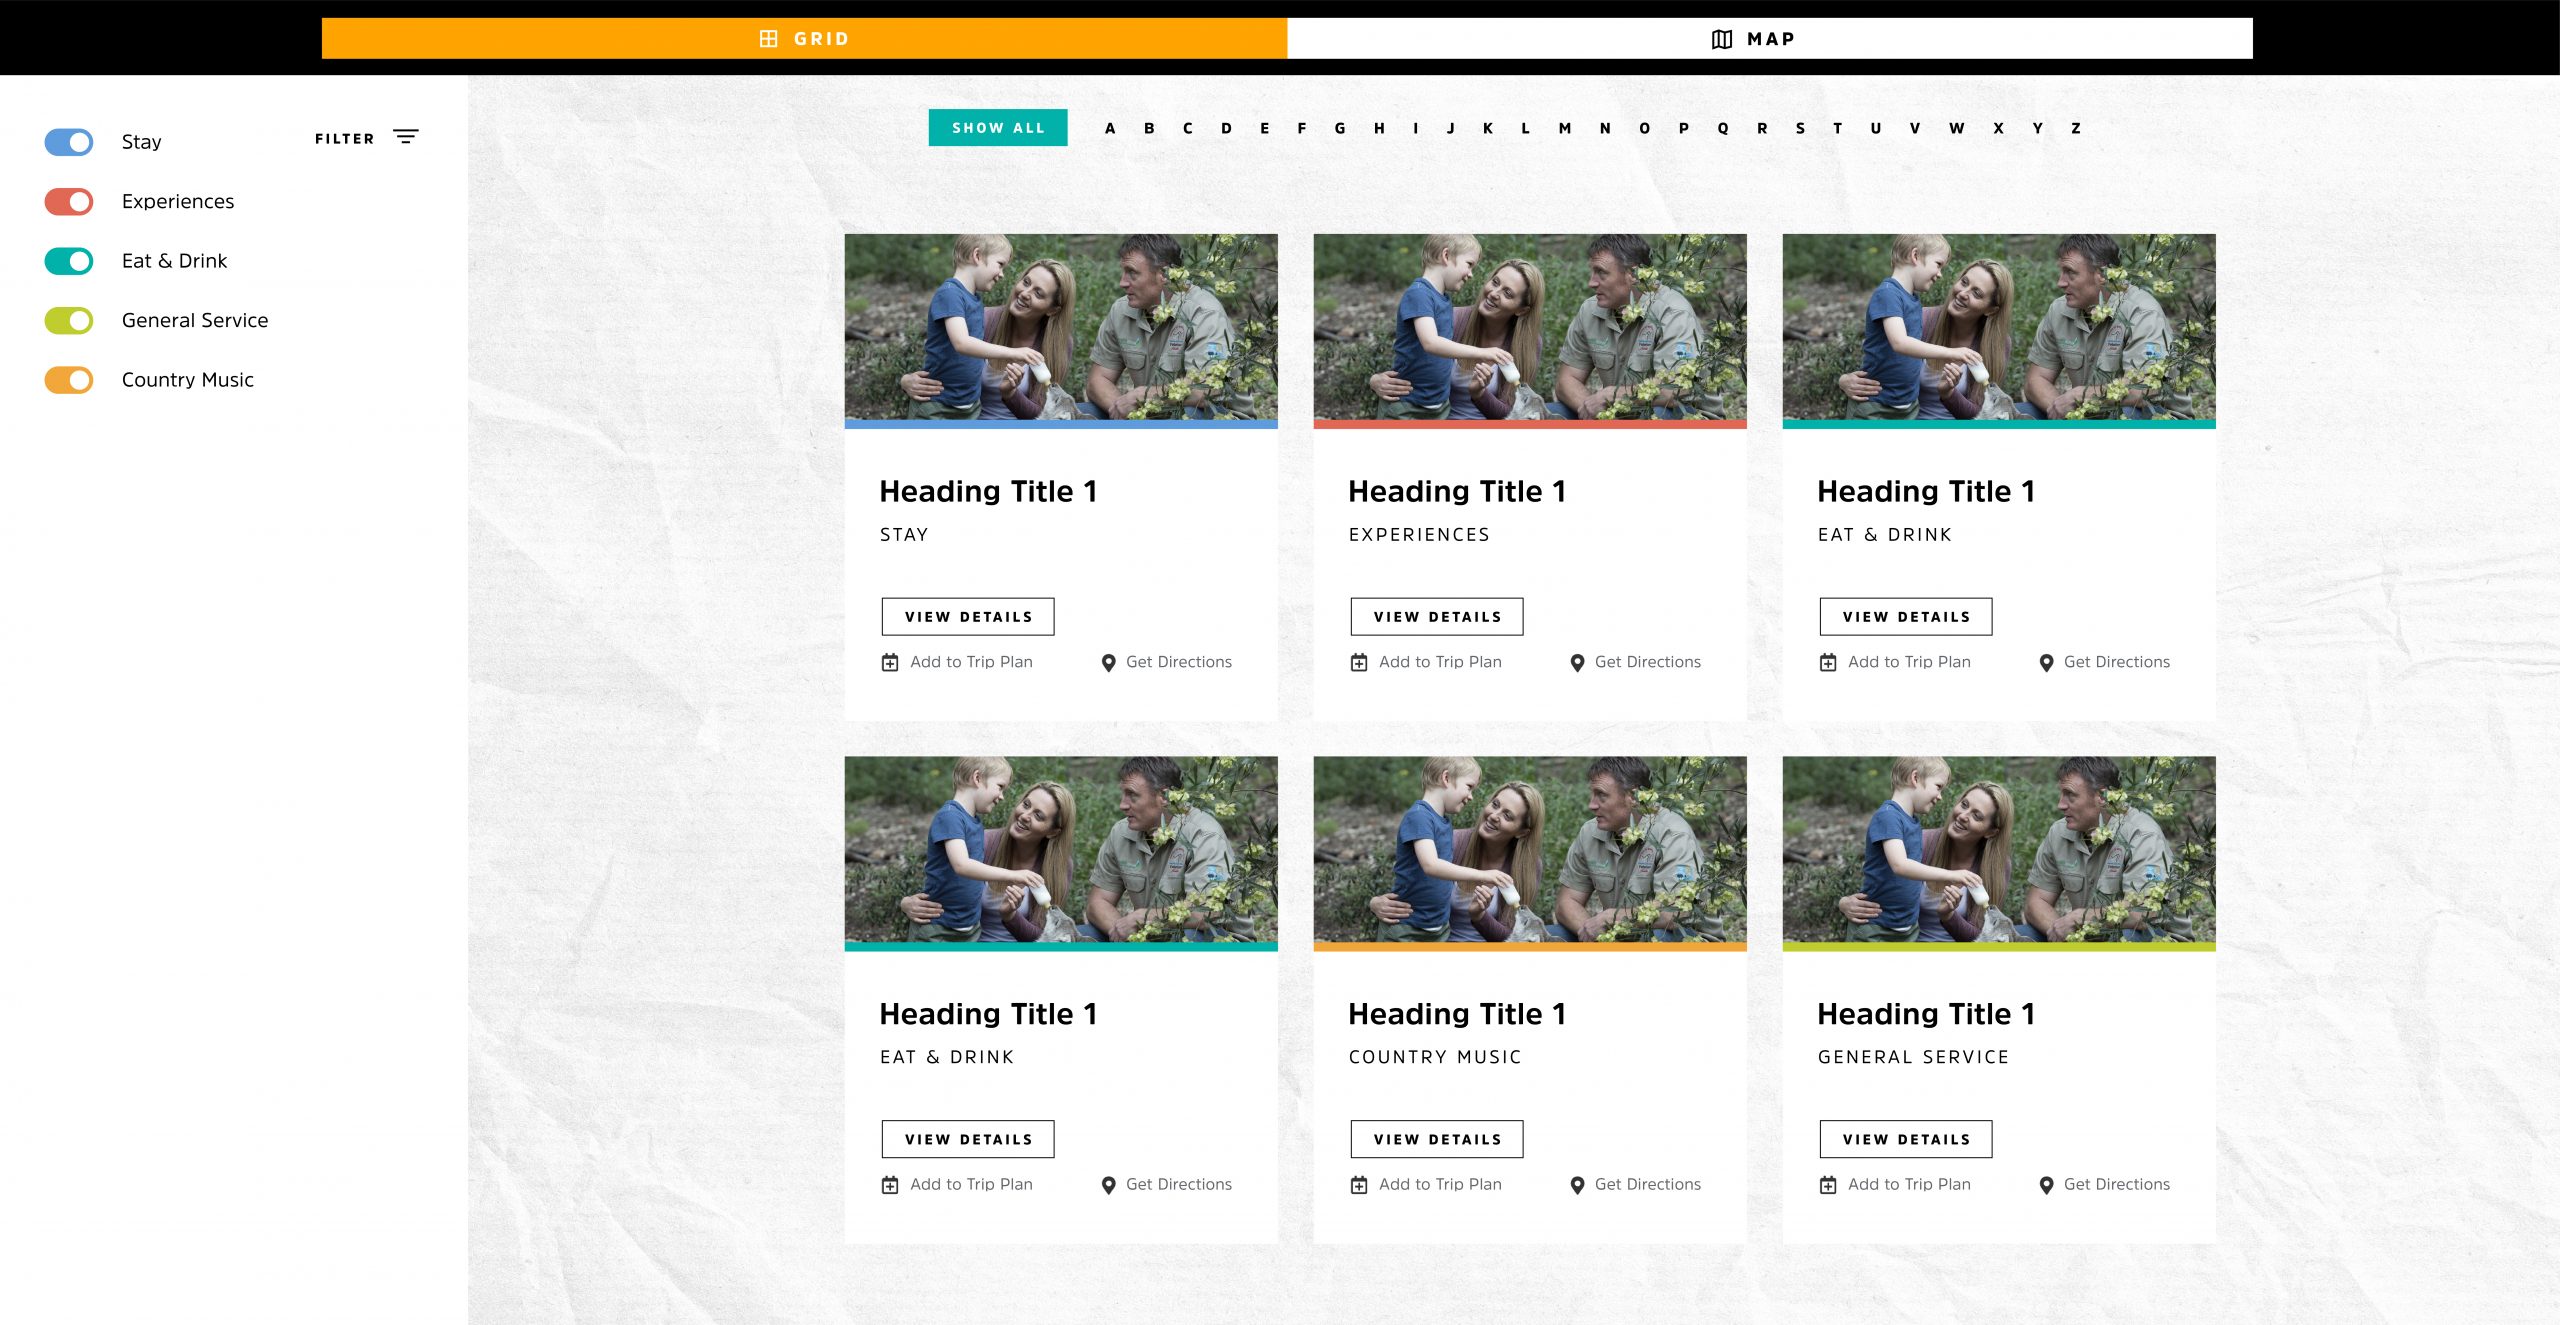Image resolution: width=2560 pixels, height=1325 pixels.
Task: Filter listings by letter M
Action: 1565,128
